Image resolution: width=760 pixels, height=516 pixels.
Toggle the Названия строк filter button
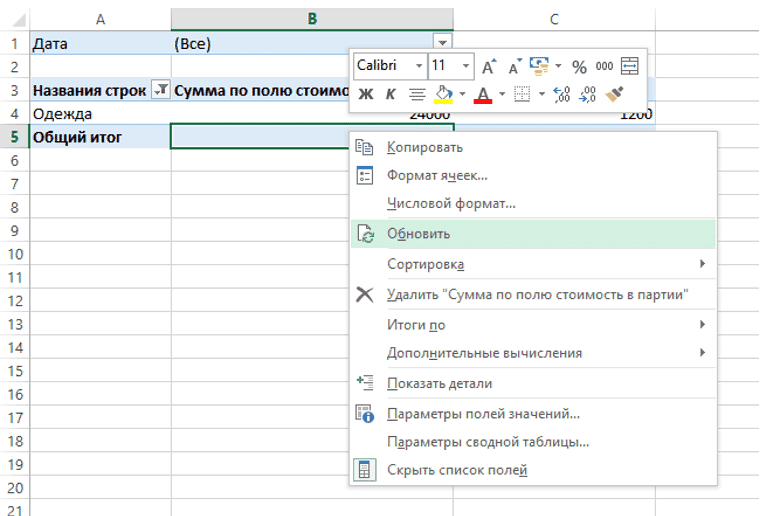[159, 90]
